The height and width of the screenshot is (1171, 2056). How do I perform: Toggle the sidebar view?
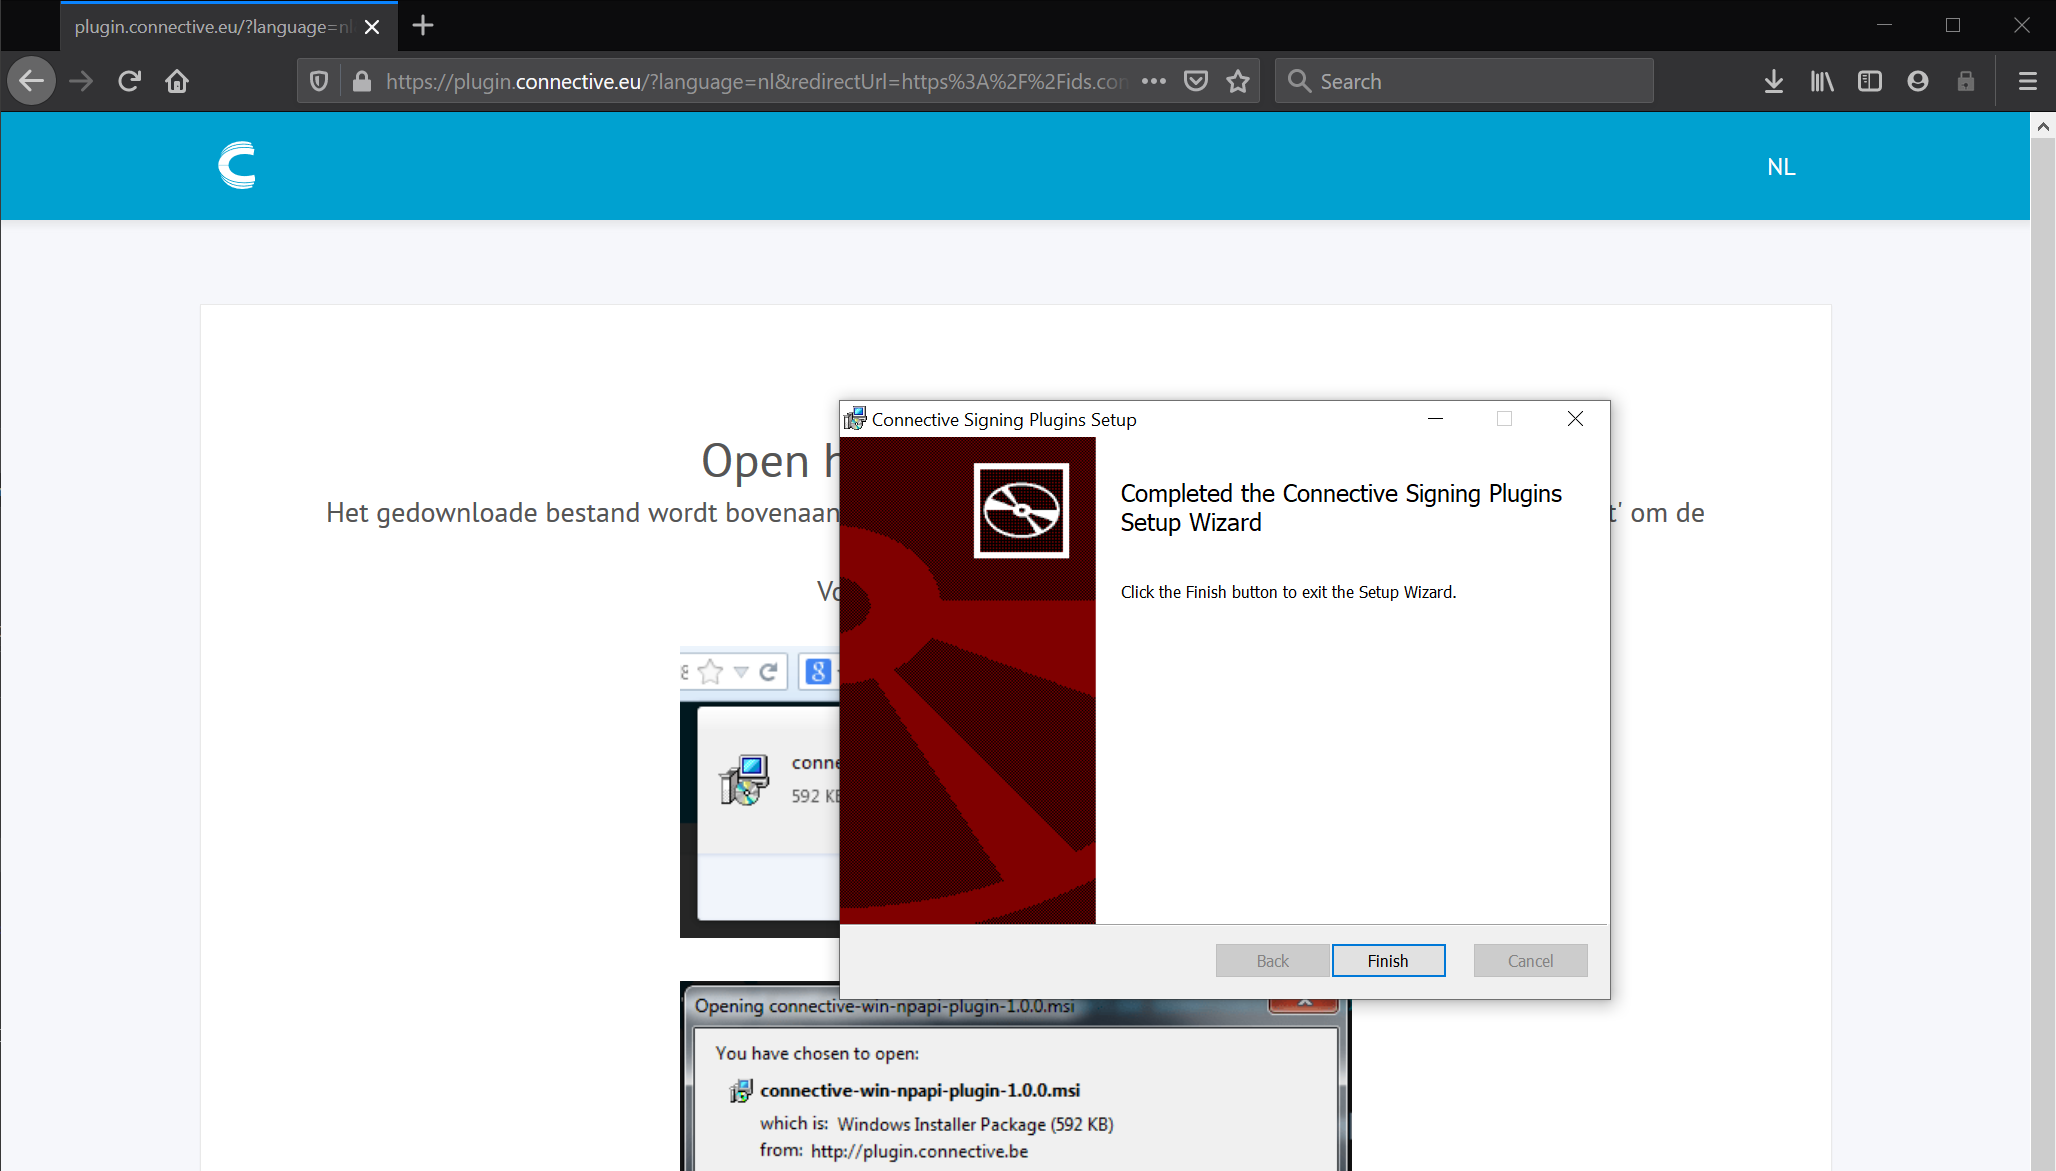pyautogui.click(x=1870, y=81)
